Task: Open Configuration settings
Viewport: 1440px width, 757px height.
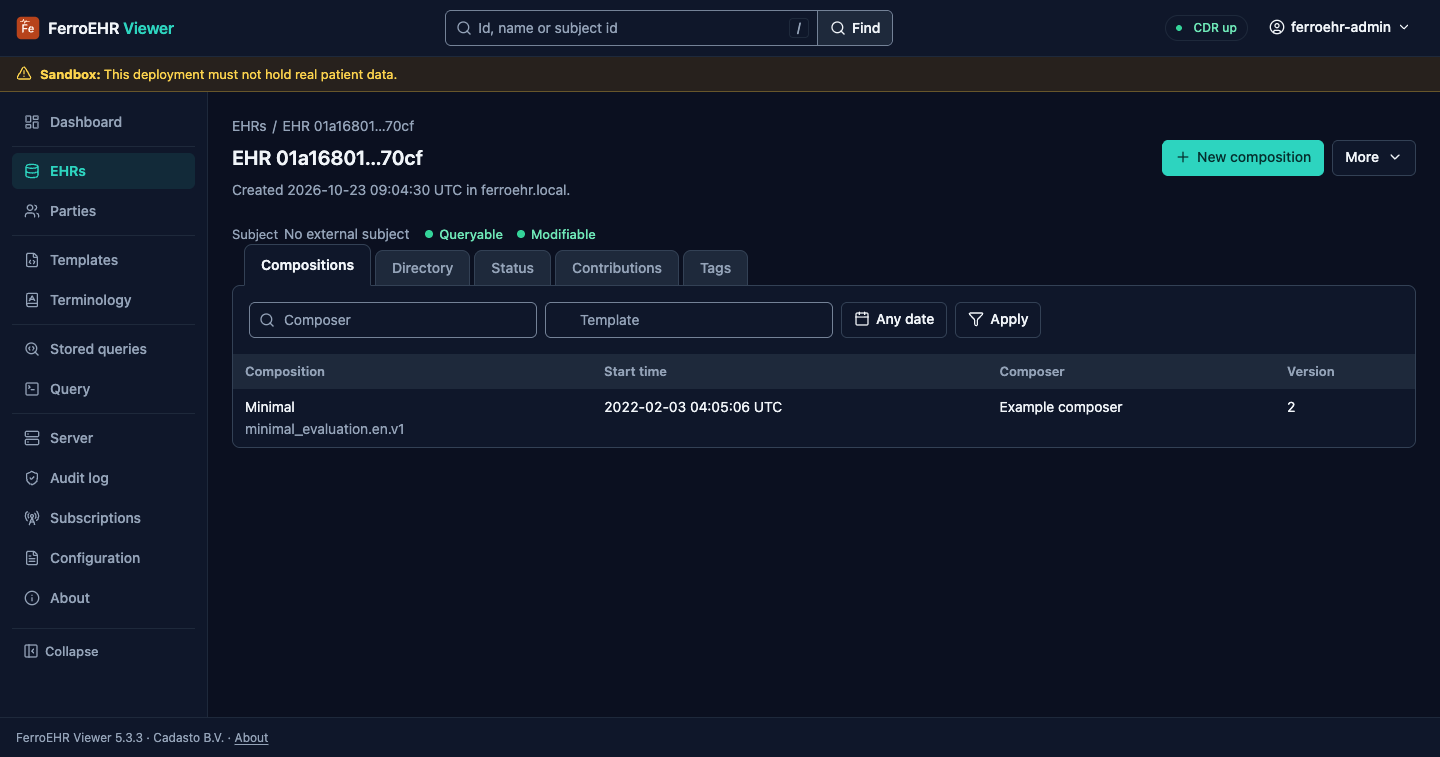Action: click(x=103, y=558)
